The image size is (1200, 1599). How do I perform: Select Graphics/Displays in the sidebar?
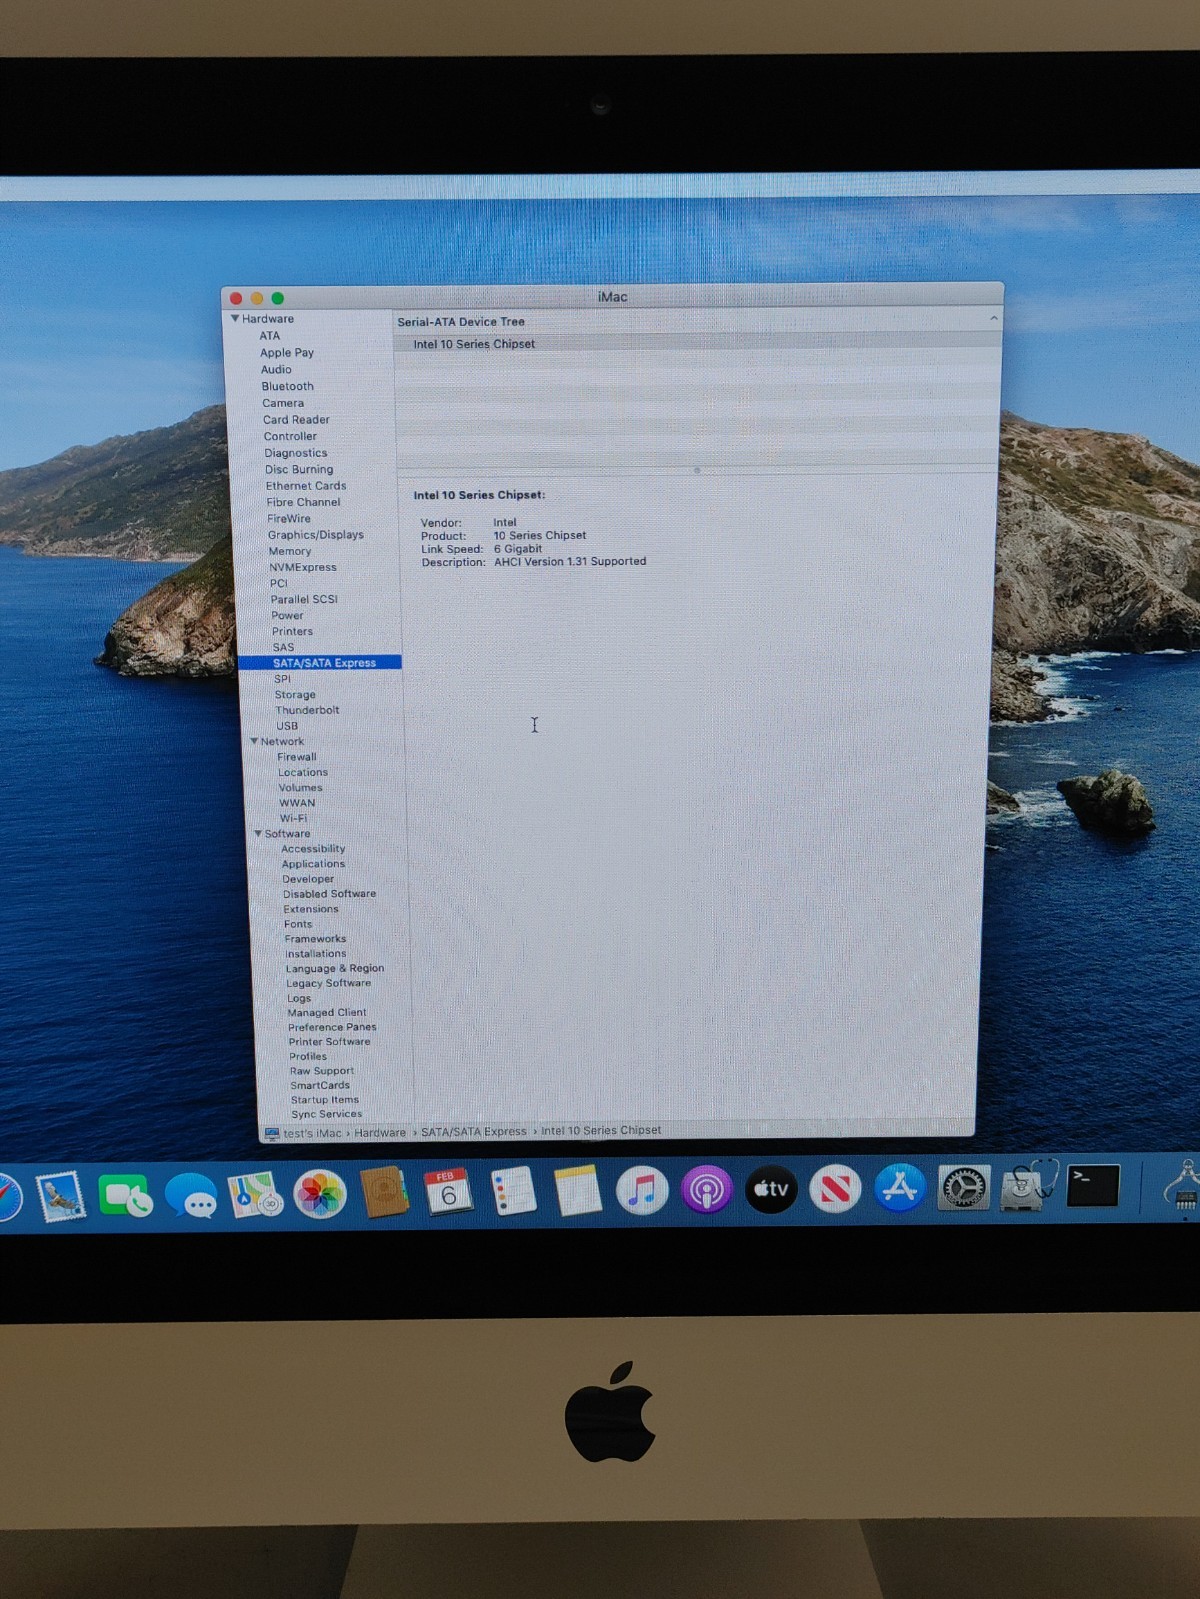pyautogui.click(x=315, y=535)
